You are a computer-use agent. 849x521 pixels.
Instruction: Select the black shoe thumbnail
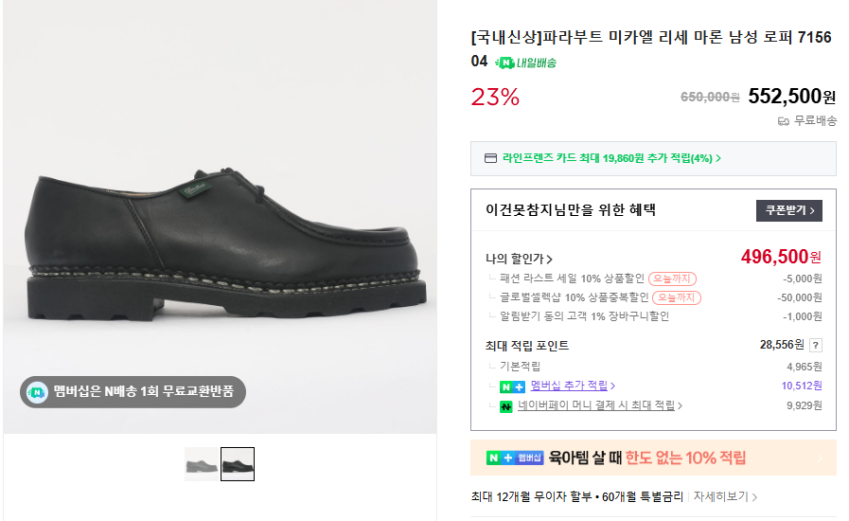pos(237,464)
